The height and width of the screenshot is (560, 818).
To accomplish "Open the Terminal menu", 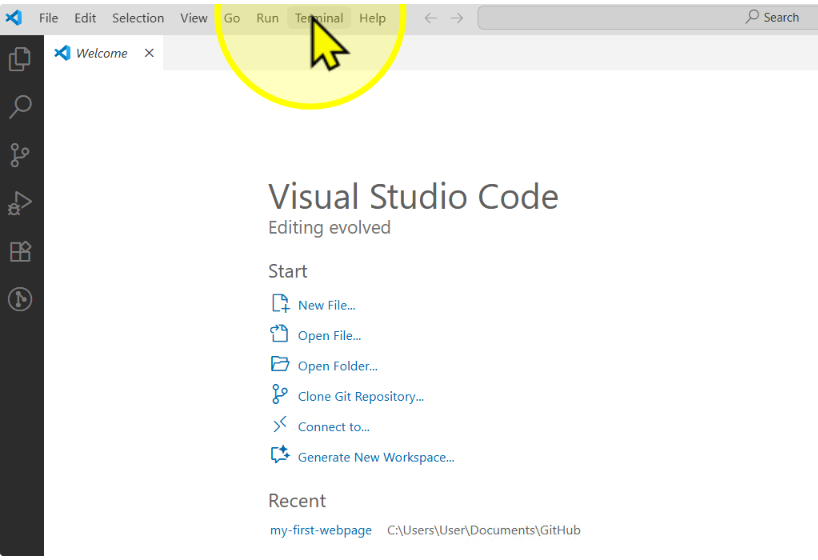I will [319, 18].
